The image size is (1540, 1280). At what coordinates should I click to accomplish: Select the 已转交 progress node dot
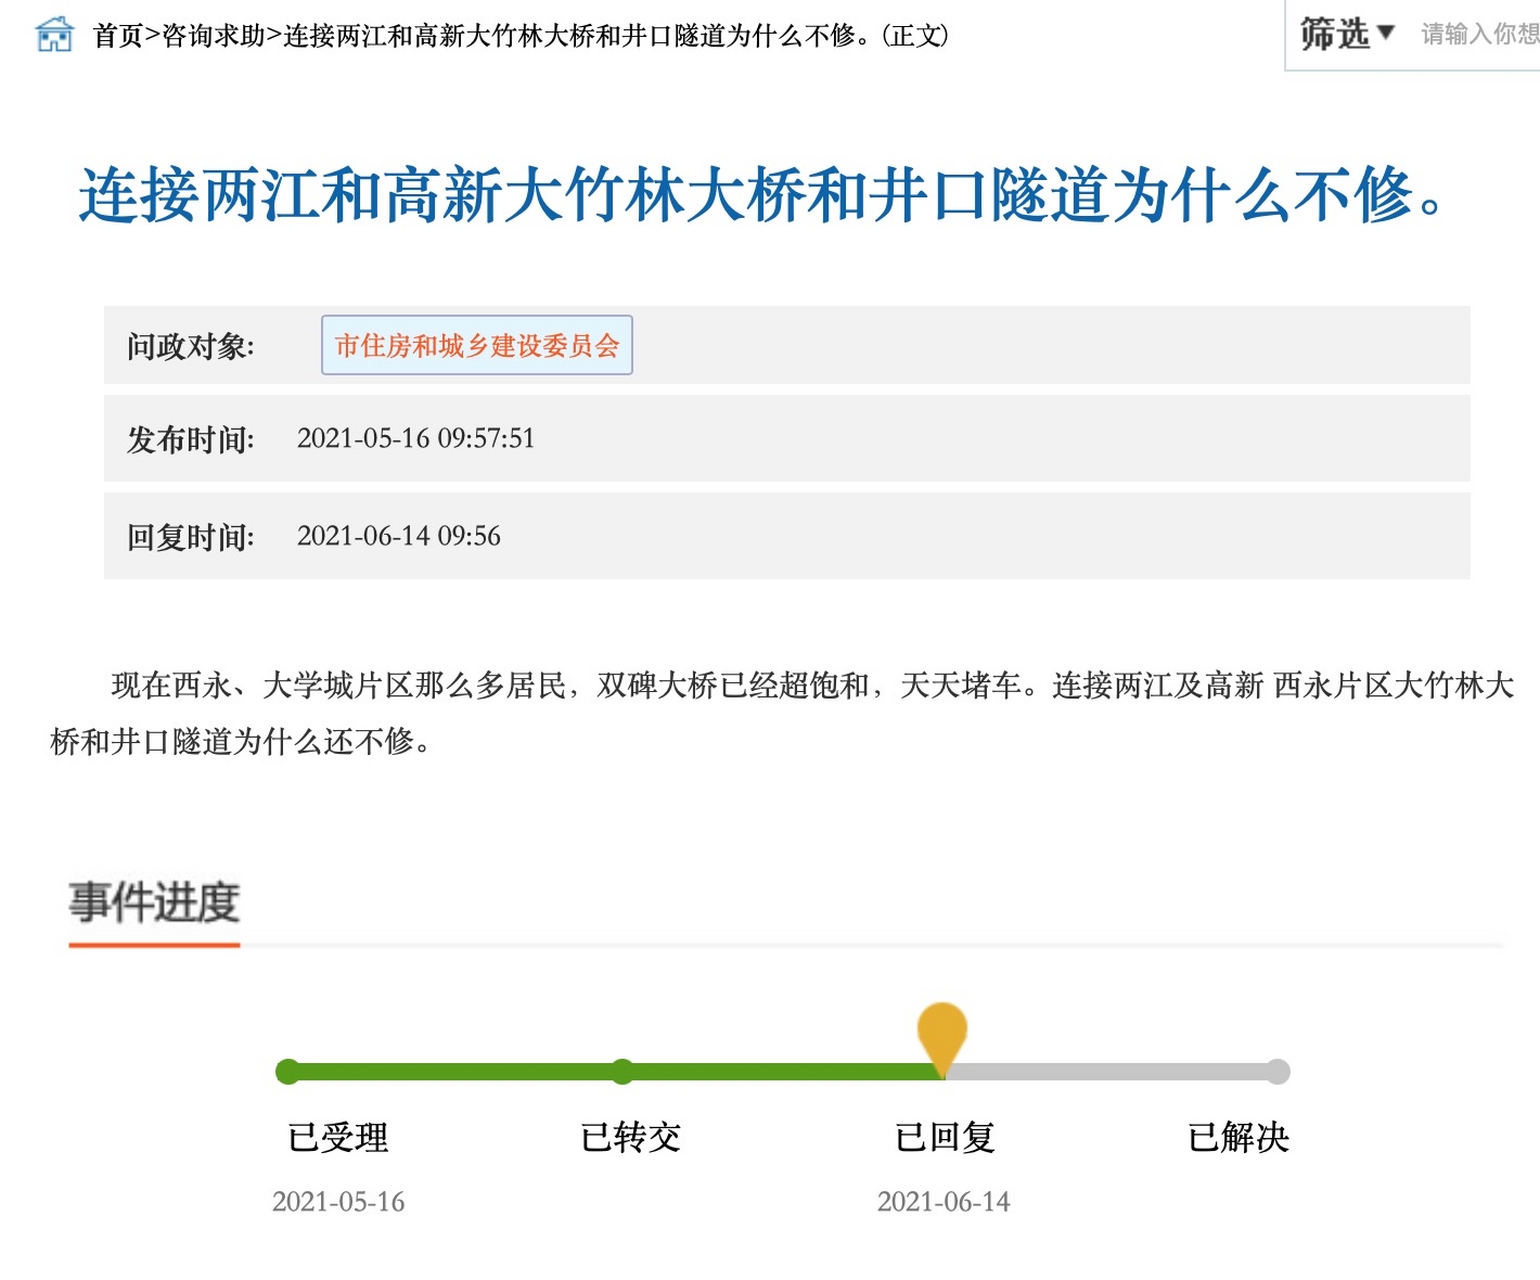(623, 1072)
